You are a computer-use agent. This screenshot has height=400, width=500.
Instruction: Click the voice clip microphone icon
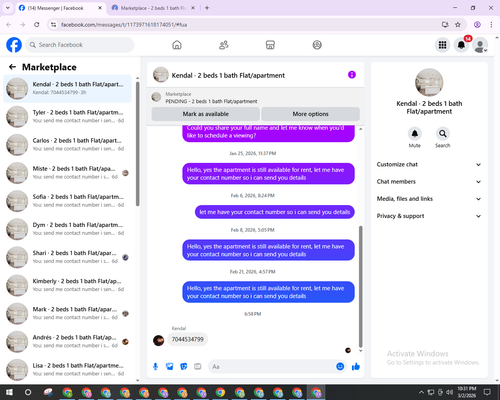tap(155, 367)
